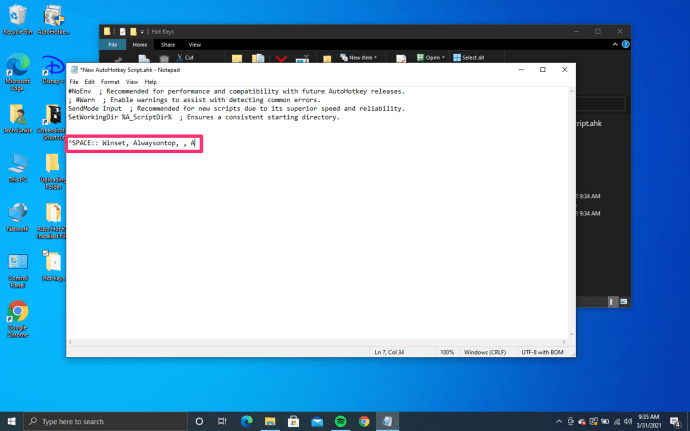Click the SetWorkingDir line in Notepad
Screen dimensions: 690x431
(x=204, y=118)
